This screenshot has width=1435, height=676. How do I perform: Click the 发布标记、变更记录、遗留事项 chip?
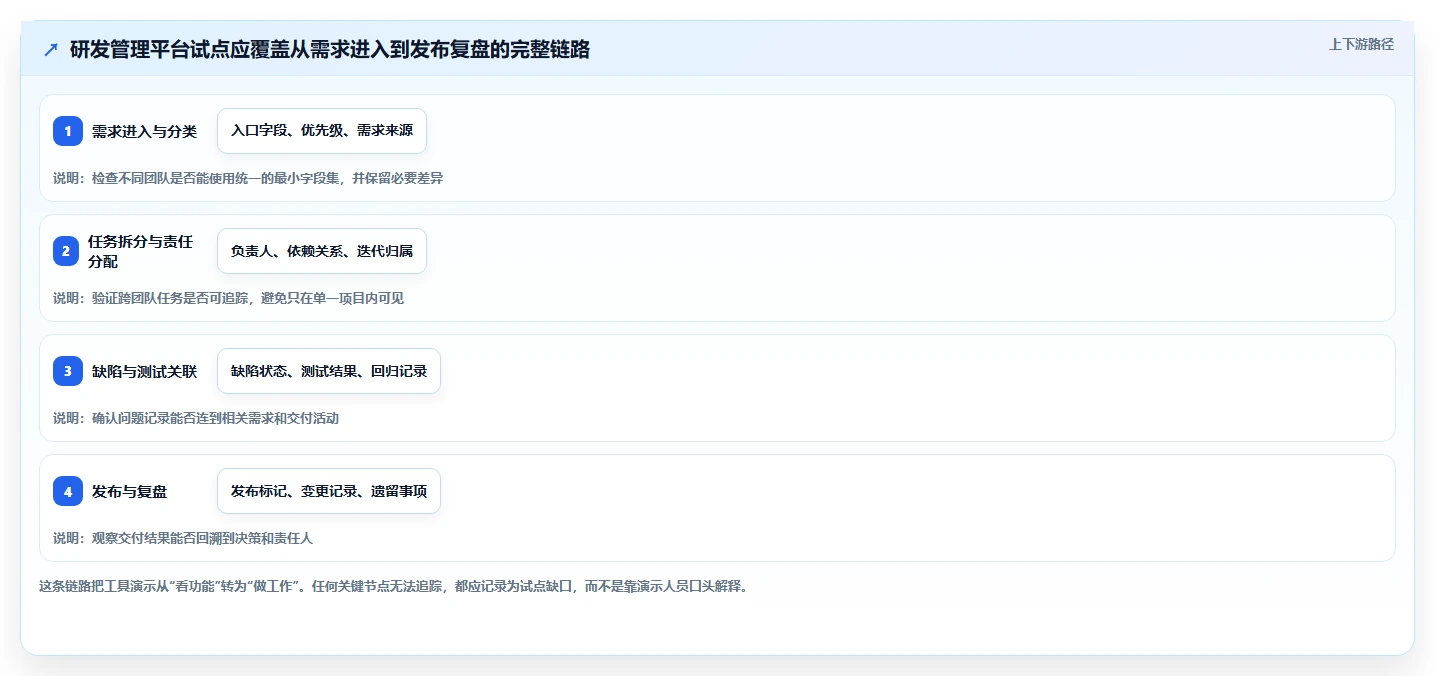329,491
